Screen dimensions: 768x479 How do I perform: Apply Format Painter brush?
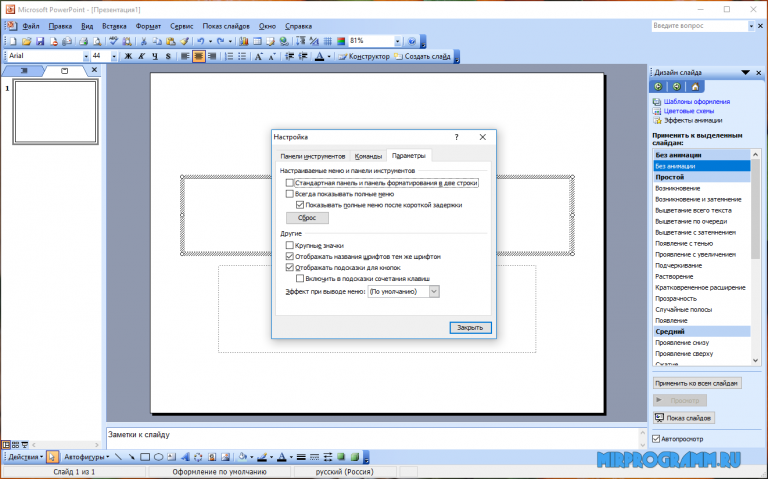(185, 42)
